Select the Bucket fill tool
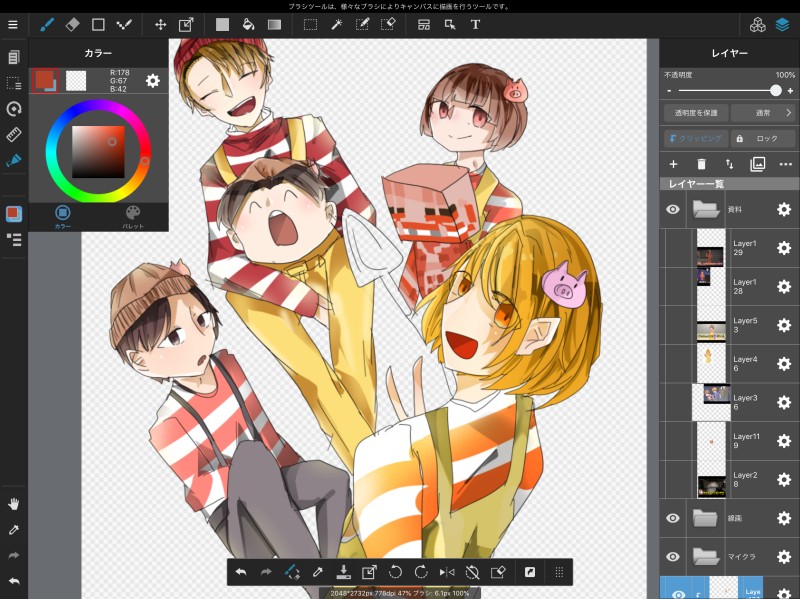 (x=248, y=24)
